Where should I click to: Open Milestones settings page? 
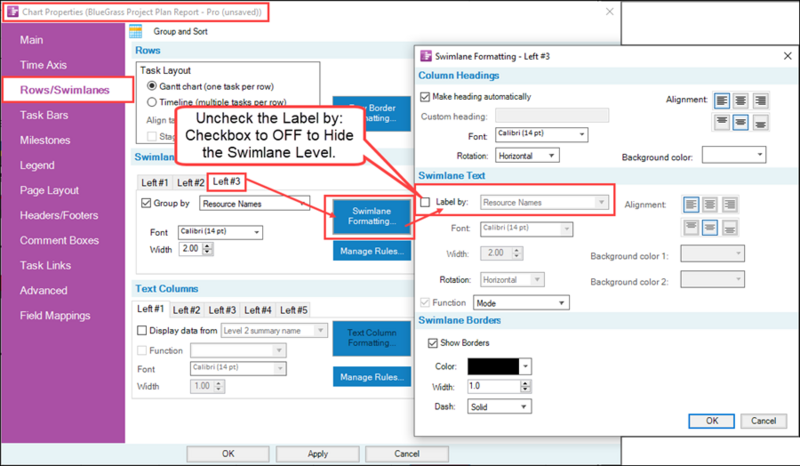coord(45,140)
